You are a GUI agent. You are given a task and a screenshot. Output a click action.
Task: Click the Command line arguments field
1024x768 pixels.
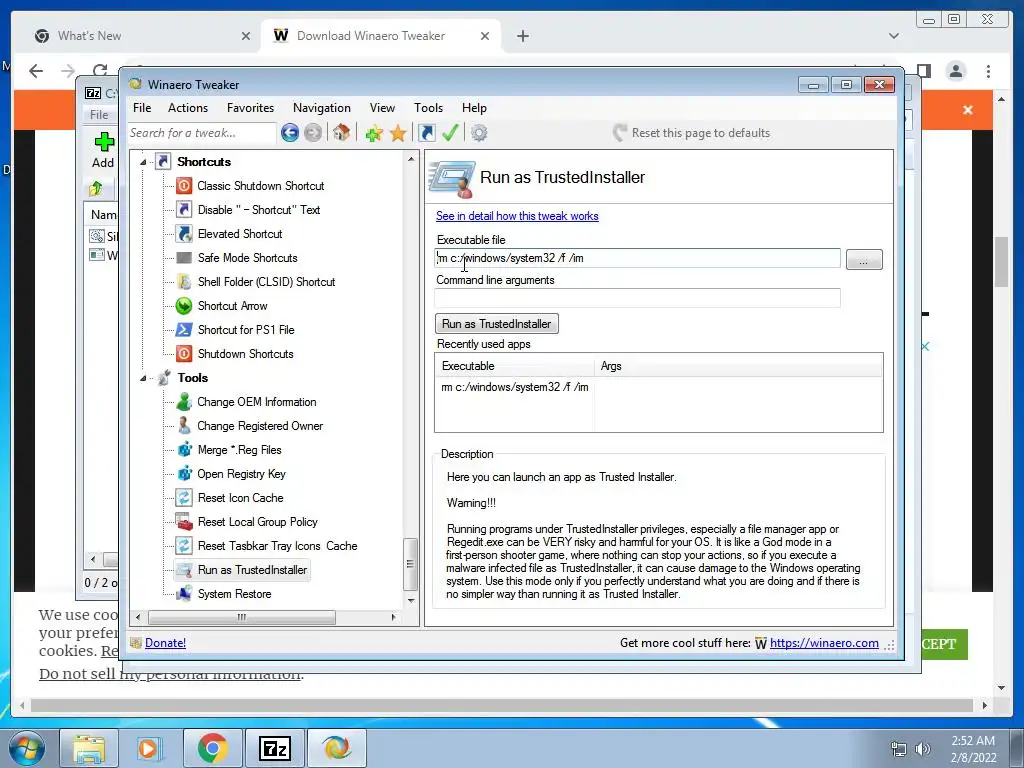637,298
